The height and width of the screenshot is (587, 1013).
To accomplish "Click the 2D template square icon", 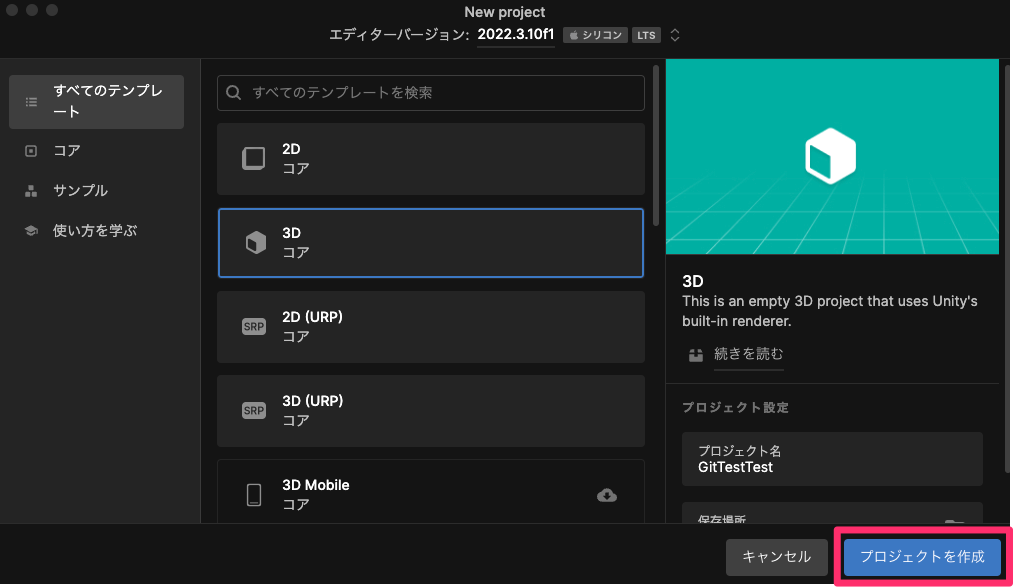I will 254,158.
